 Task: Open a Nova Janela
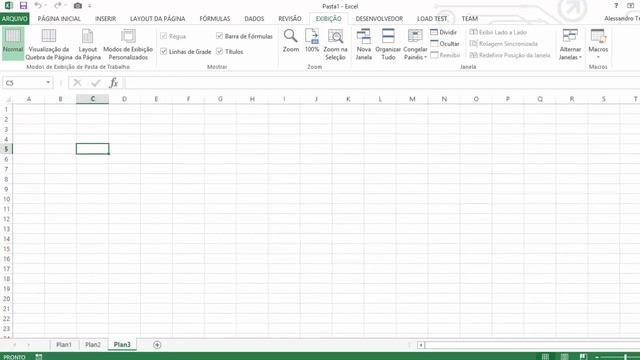363,44
